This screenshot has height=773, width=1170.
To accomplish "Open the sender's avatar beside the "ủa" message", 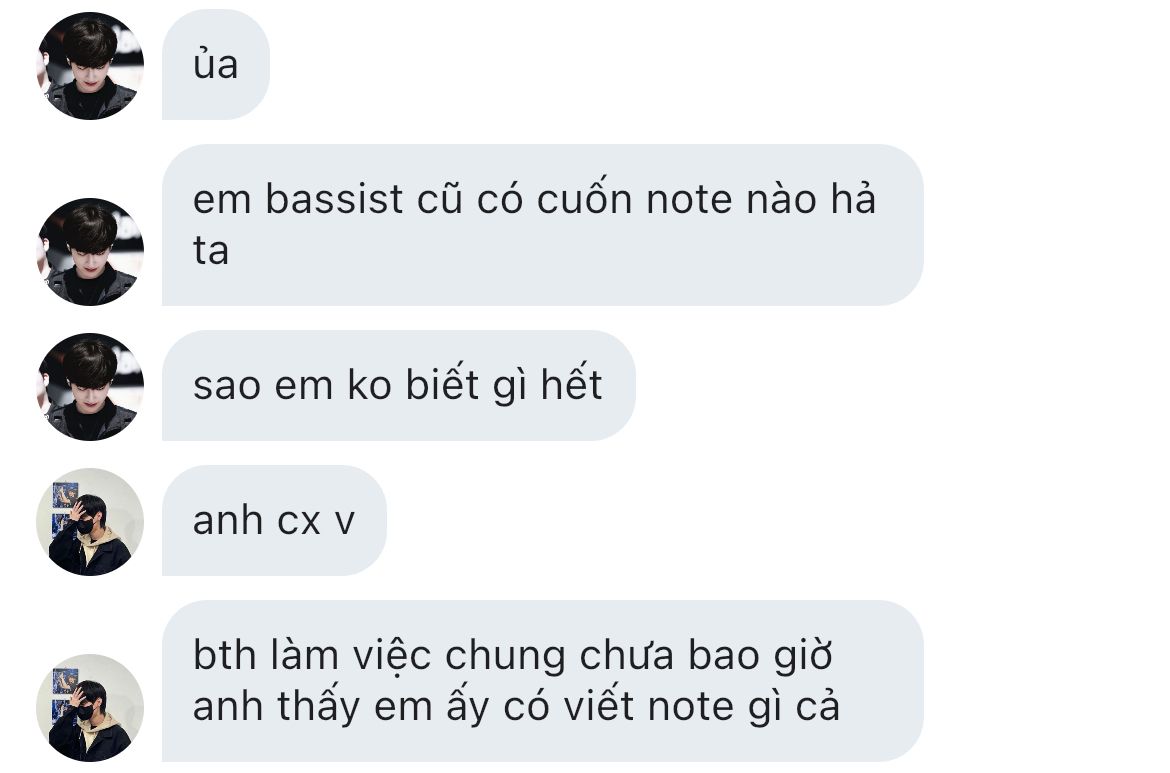I will click(x=90, y=66).
